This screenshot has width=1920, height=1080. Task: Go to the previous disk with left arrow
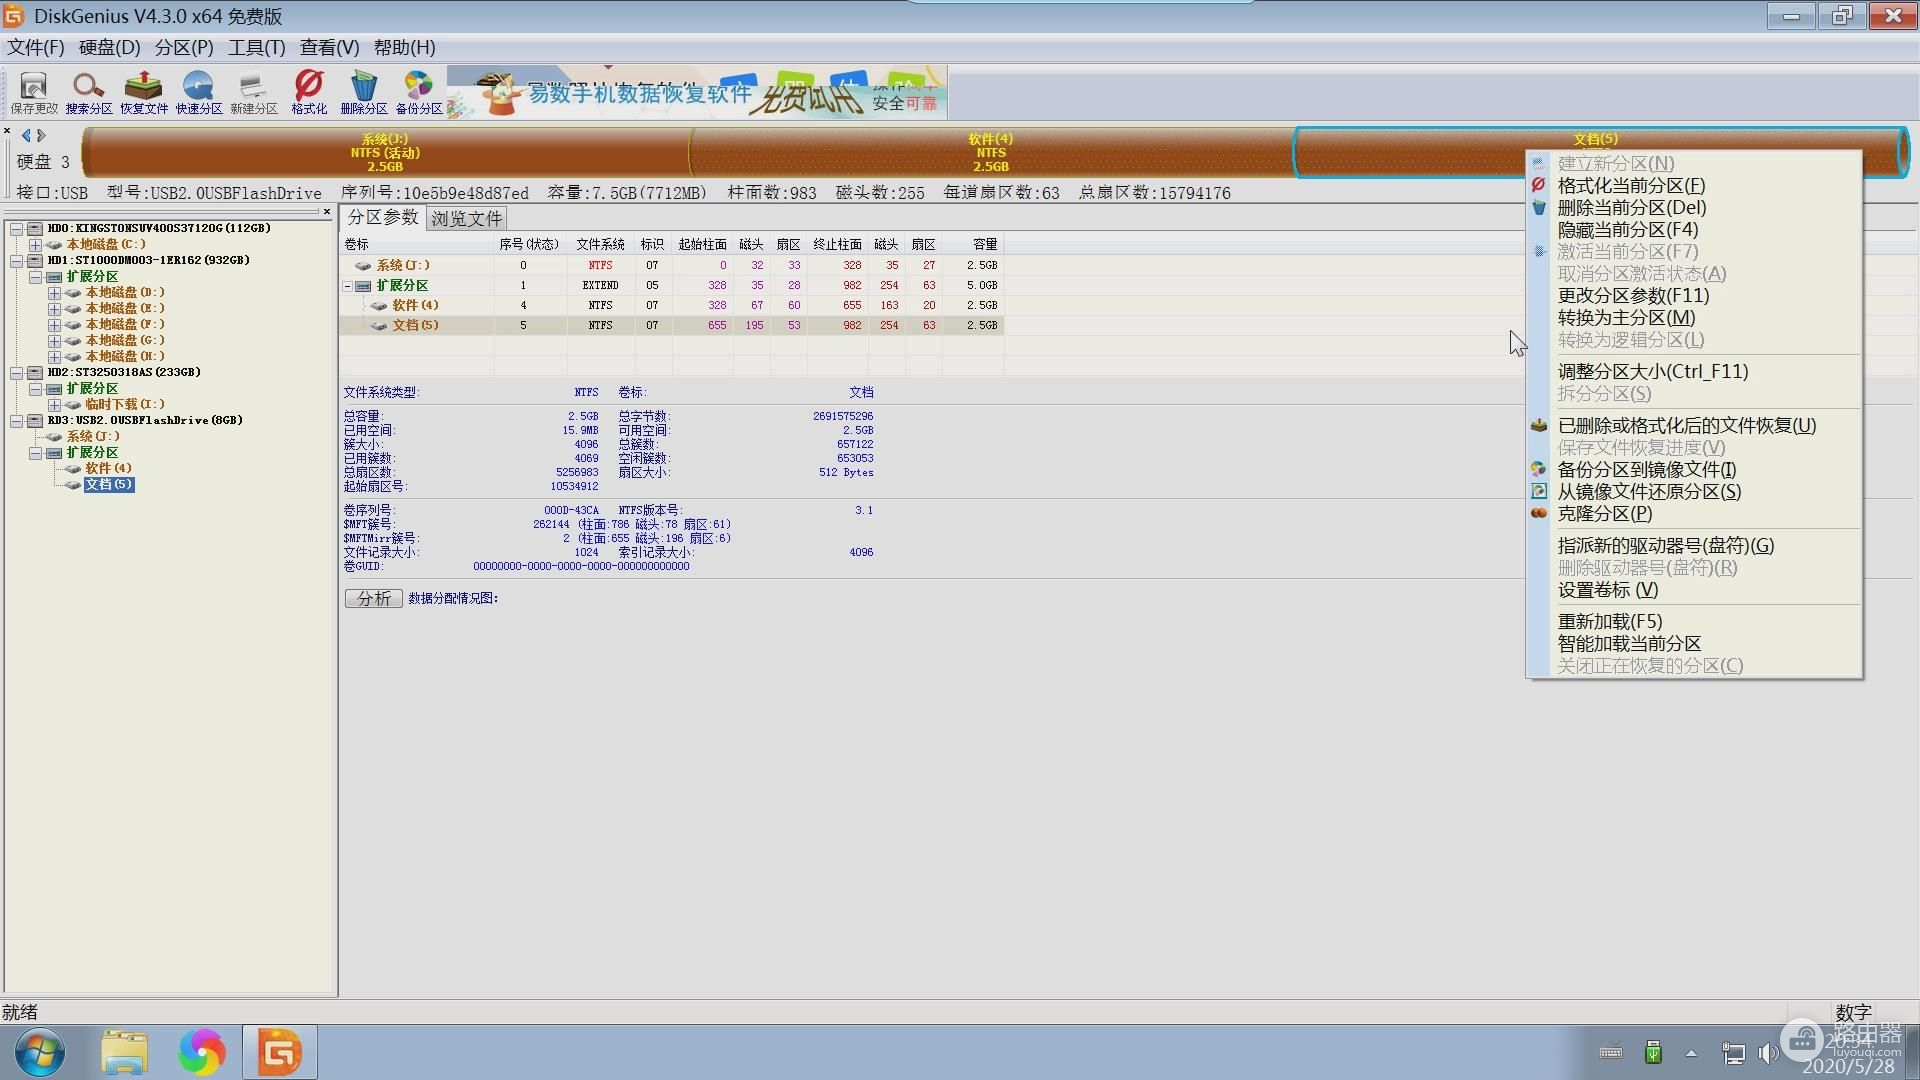[26, 135]
